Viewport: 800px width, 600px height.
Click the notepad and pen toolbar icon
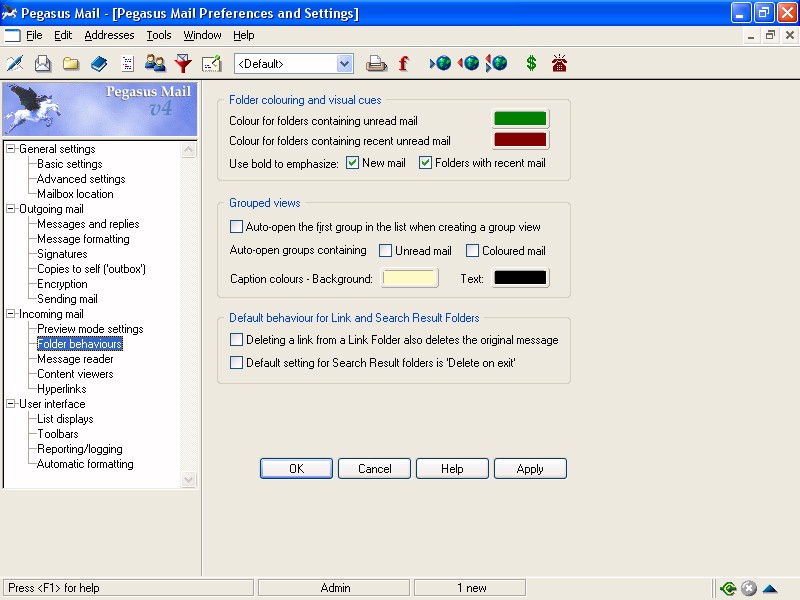(x=211, y=63)
